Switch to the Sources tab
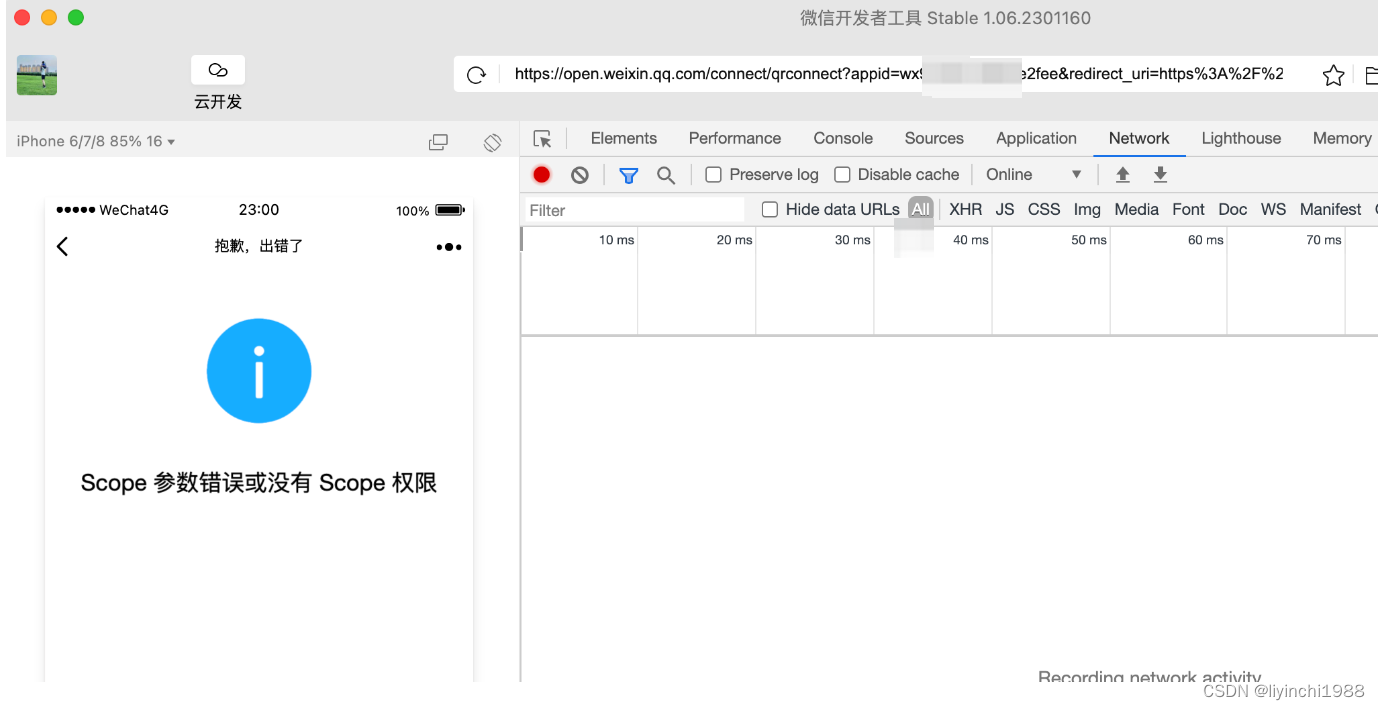 [934, 138]
